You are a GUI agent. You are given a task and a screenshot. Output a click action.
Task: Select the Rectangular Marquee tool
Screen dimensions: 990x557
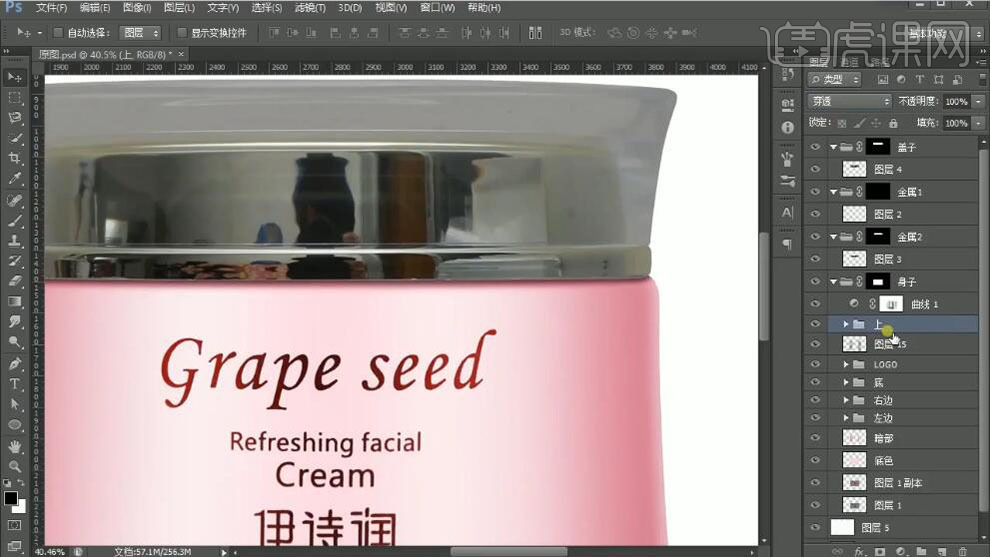[x=15, y=98]
